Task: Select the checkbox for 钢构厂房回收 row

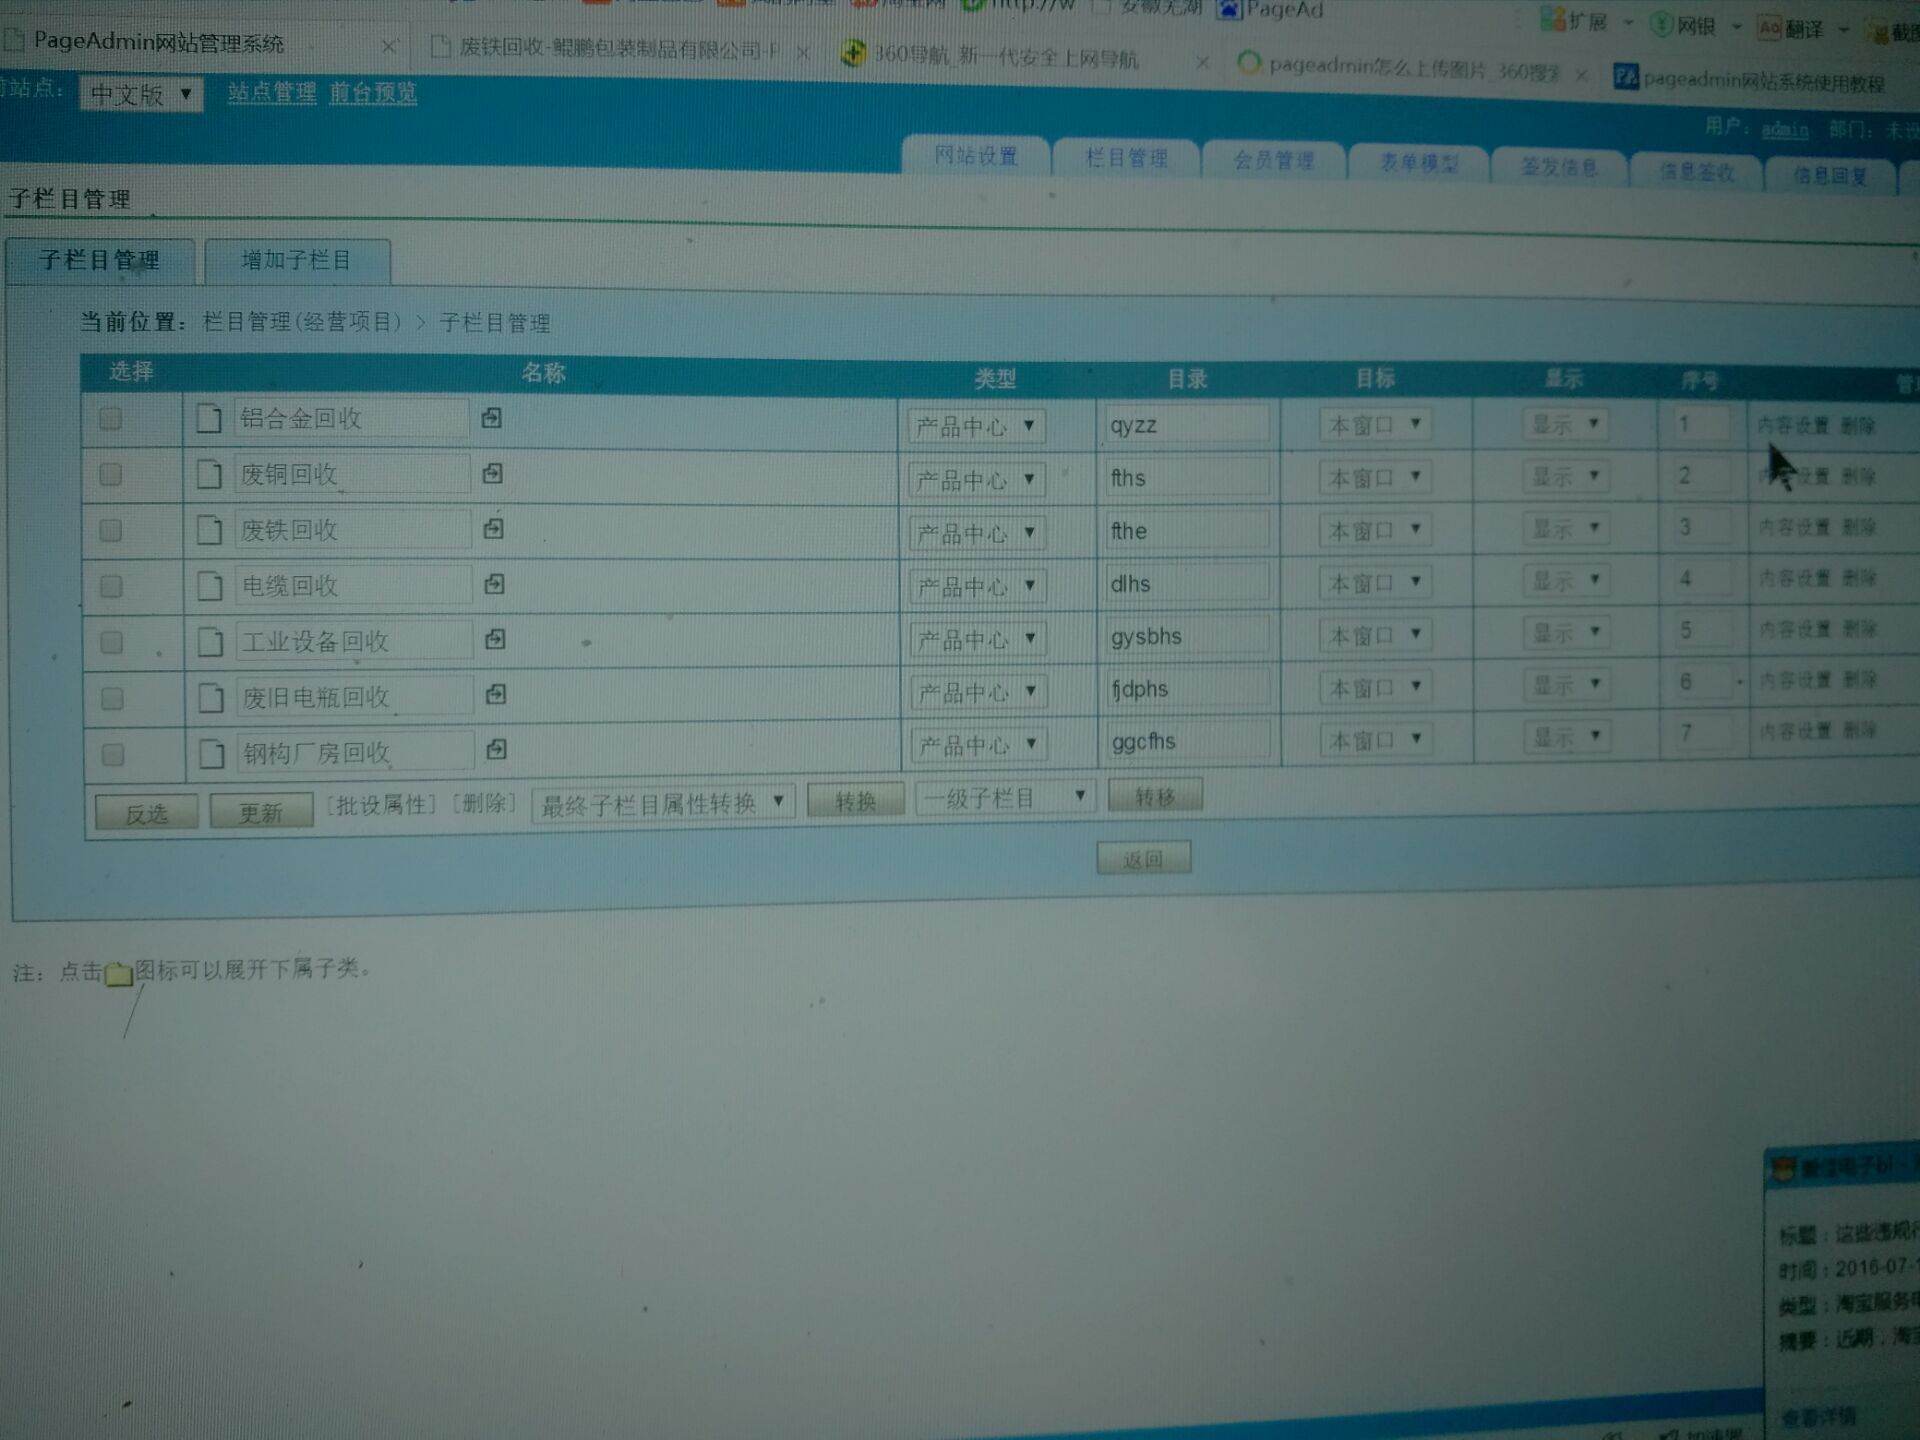Action: point(113,754)
